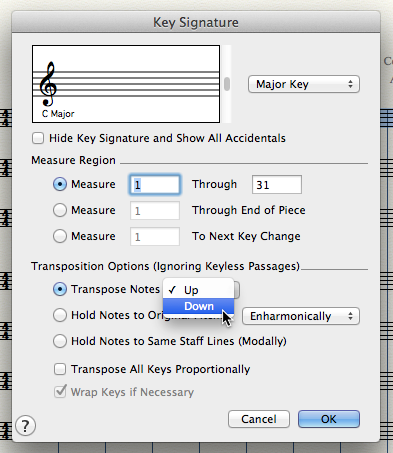
Task: Select Measure Through End of Piece radio
Action: pos(60,210)
